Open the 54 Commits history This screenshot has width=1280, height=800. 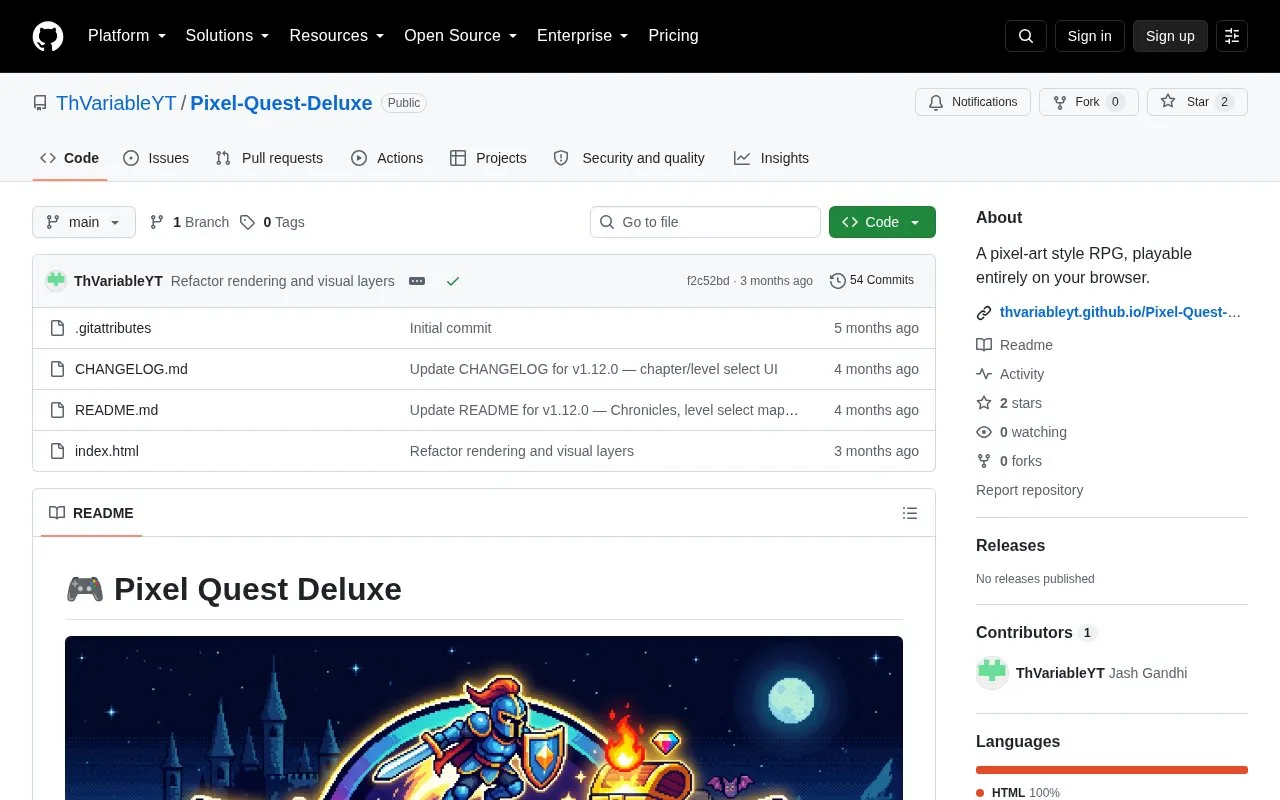[x=872, y=281]
